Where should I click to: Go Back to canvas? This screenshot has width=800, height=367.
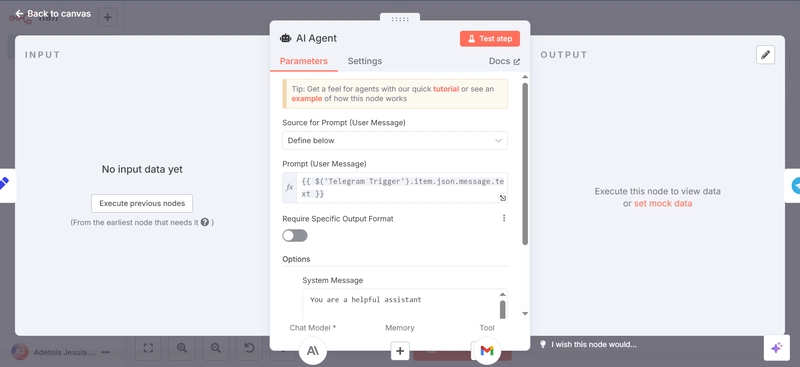[53, 14]
